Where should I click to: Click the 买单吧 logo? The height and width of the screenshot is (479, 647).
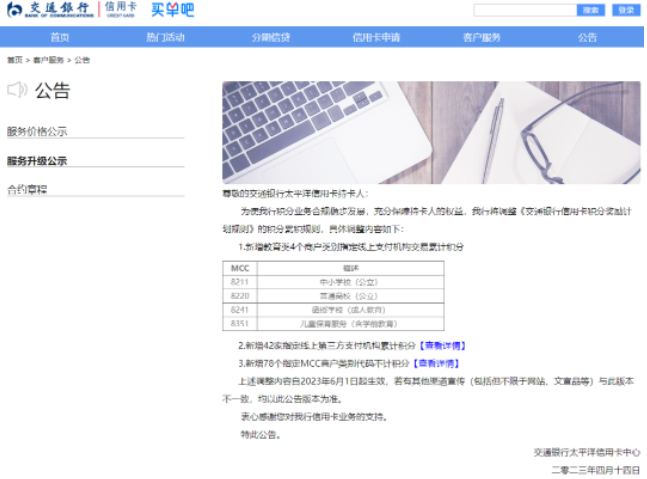coord(172,10)
